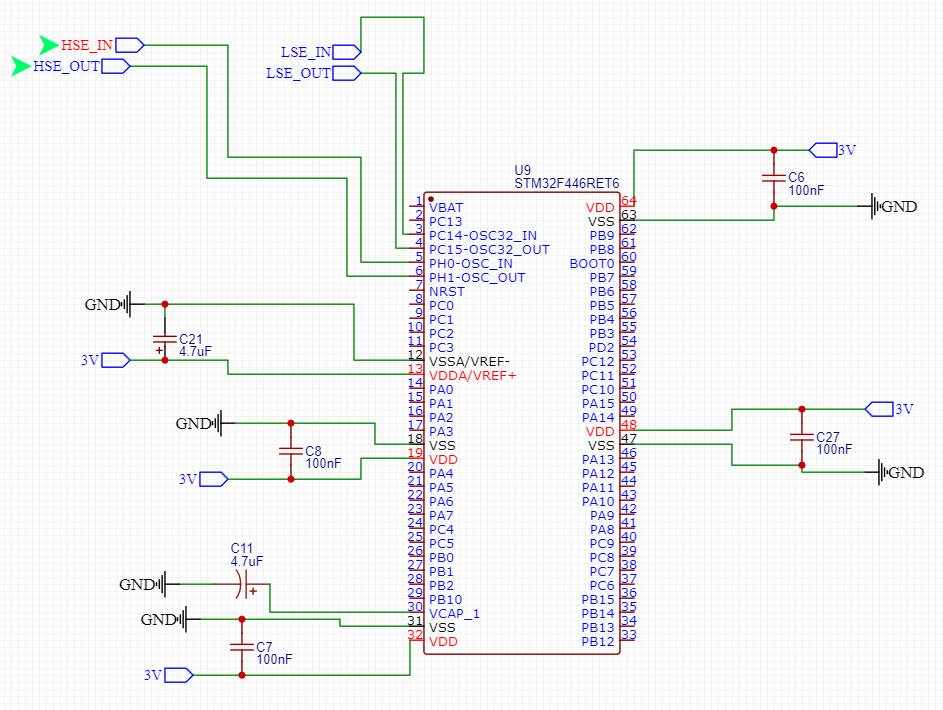Click the PH1-OSC_OUT pin label

pyautogui.click(x=477, y=278)
